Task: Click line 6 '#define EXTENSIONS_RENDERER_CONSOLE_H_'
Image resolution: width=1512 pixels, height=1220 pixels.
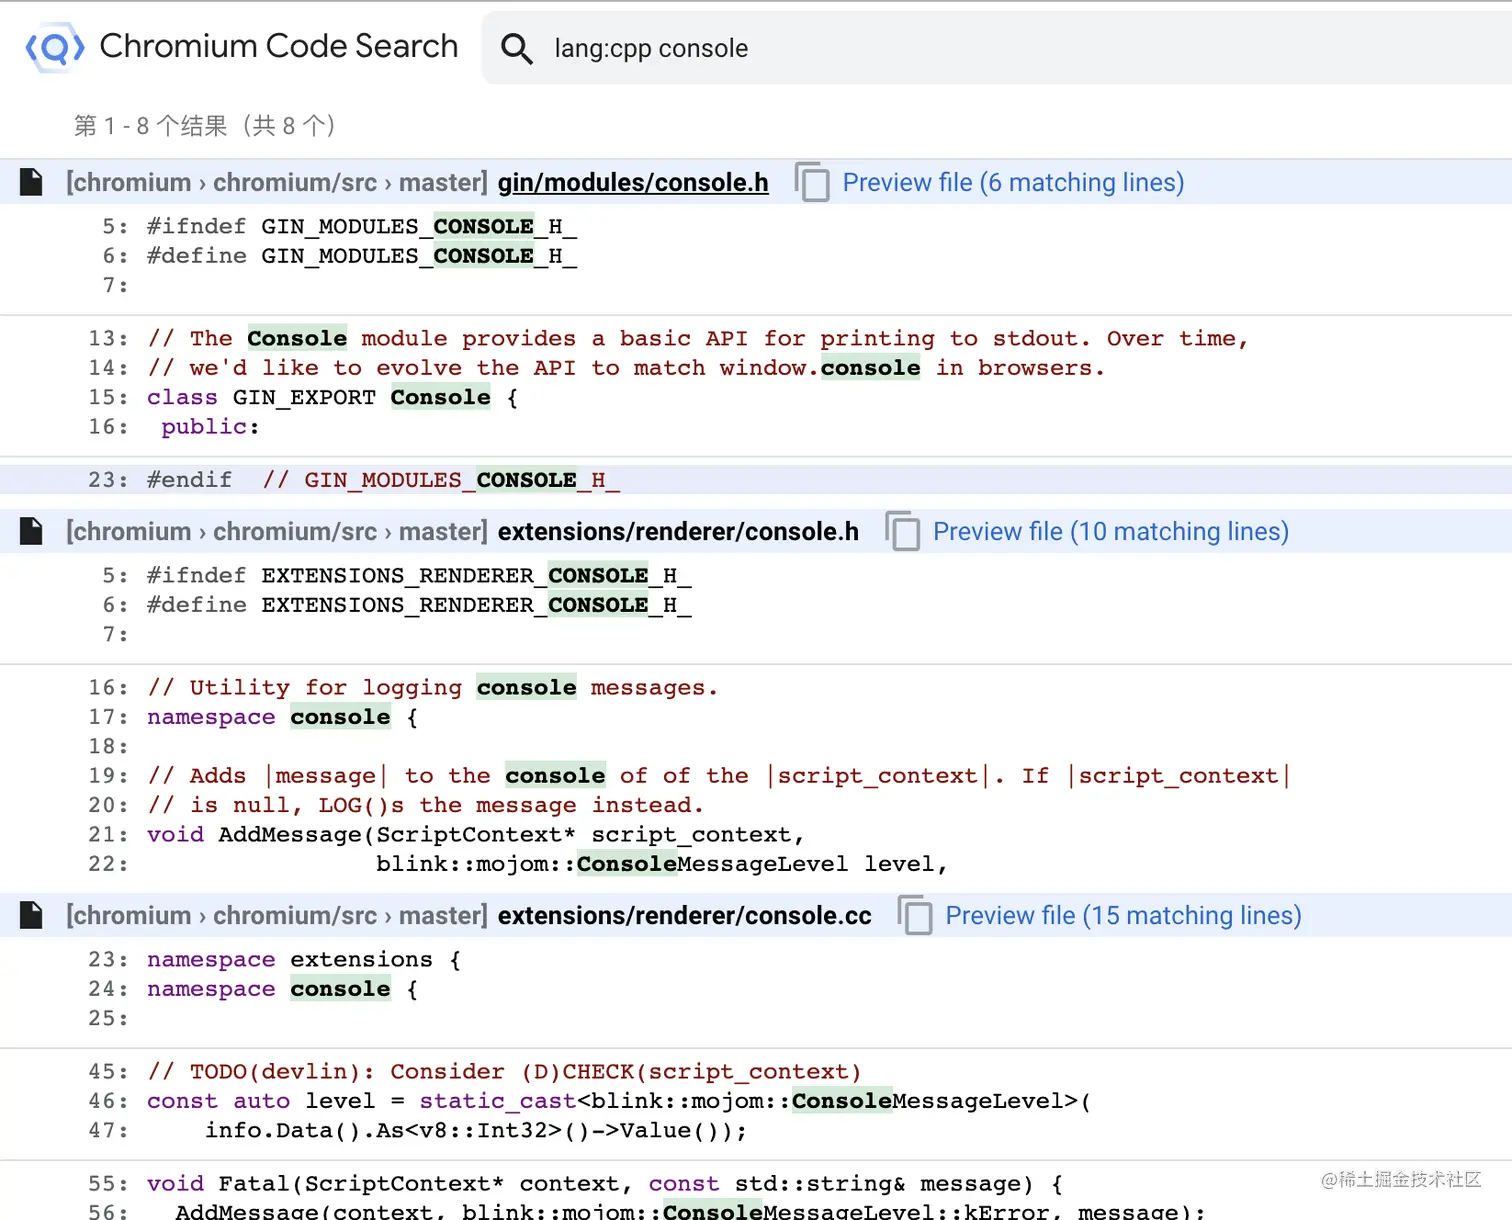Action: (419, 604)
